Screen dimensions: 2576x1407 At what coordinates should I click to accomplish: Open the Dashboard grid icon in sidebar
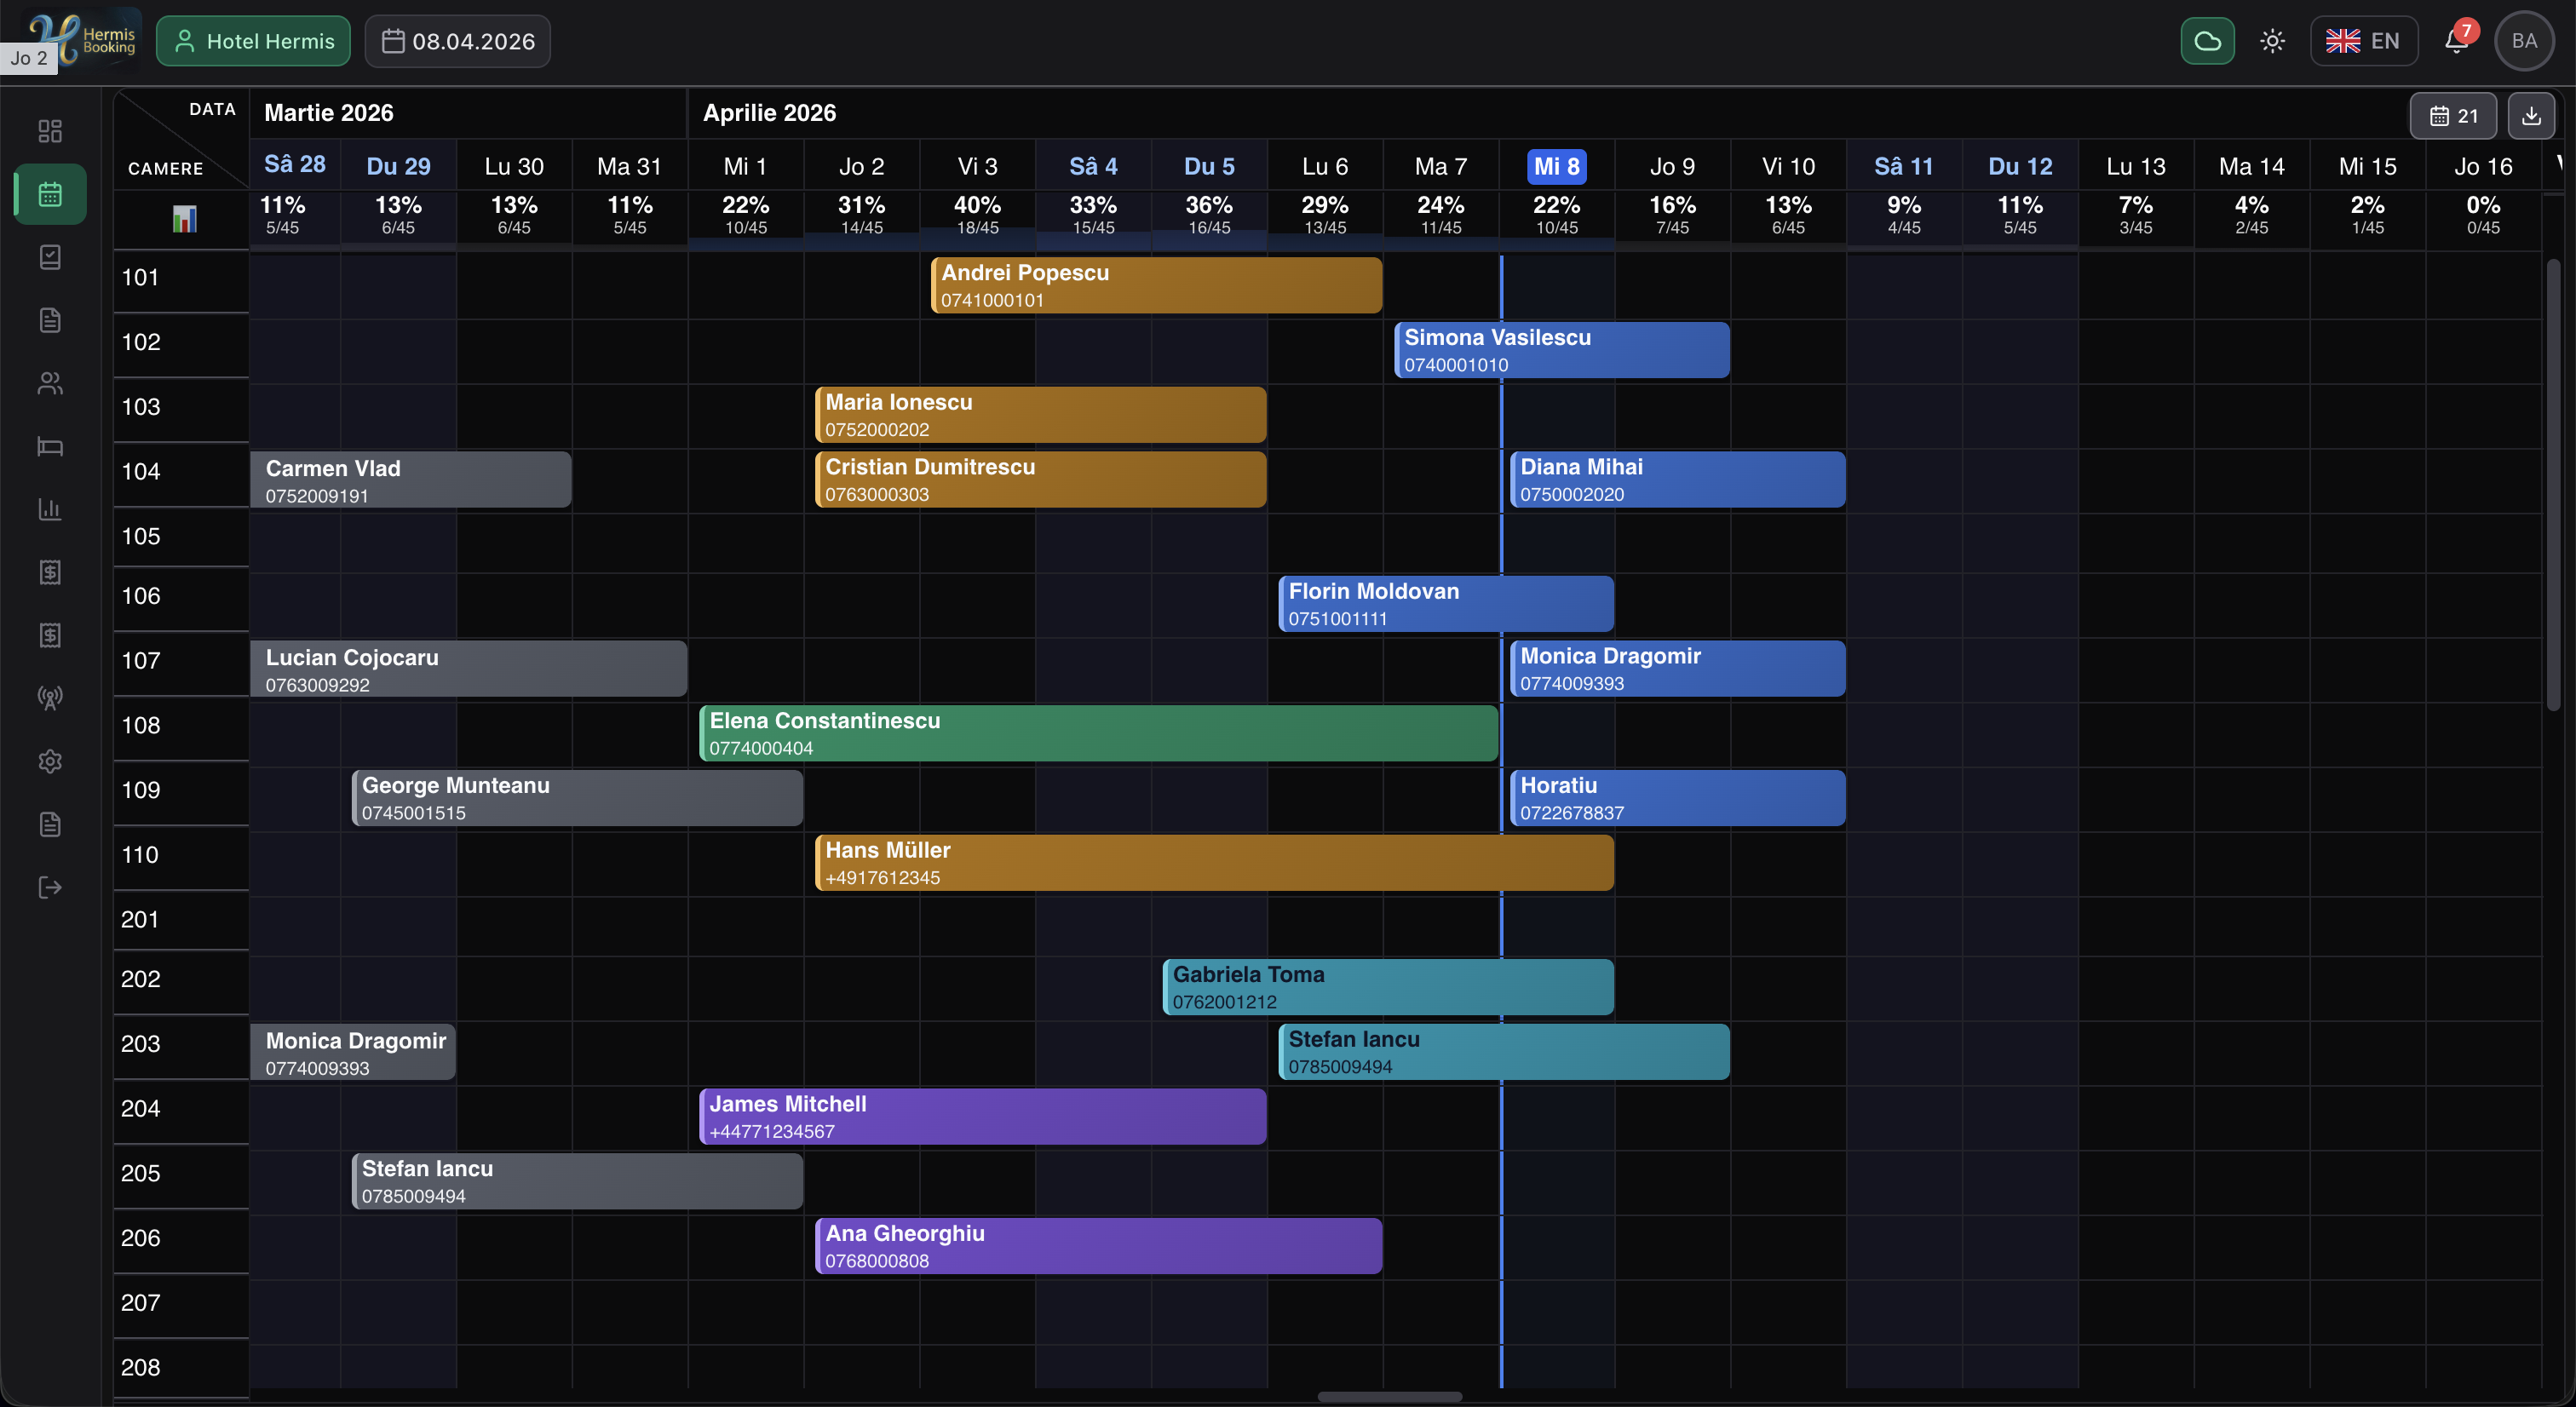click(x=50, y=130)
